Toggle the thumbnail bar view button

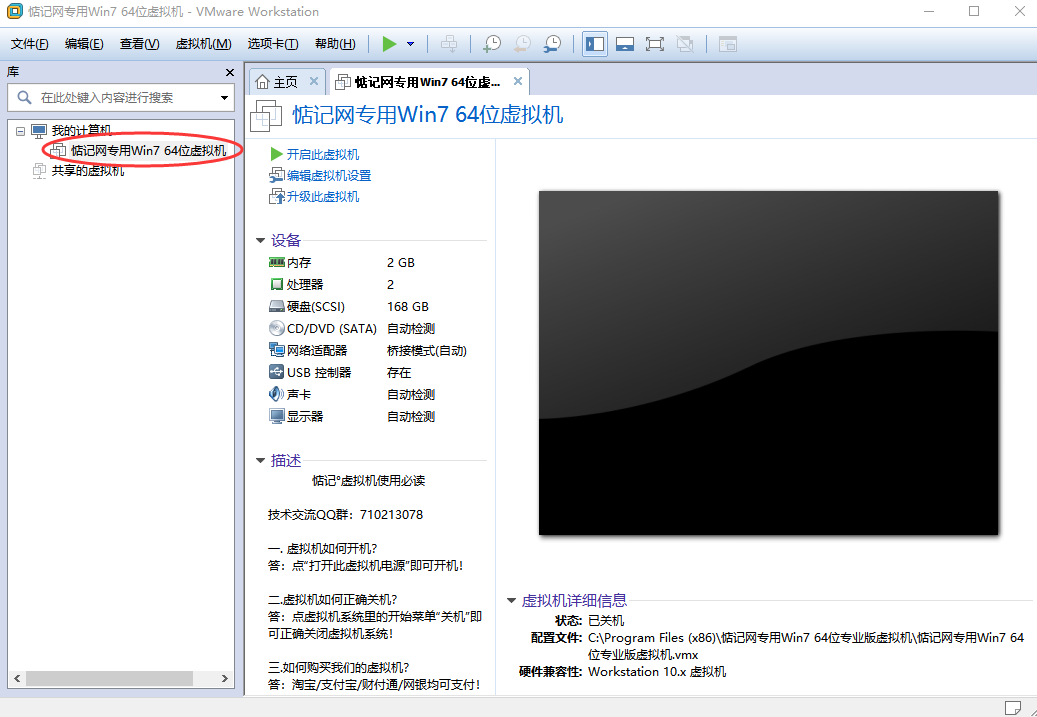pos(625,44)
